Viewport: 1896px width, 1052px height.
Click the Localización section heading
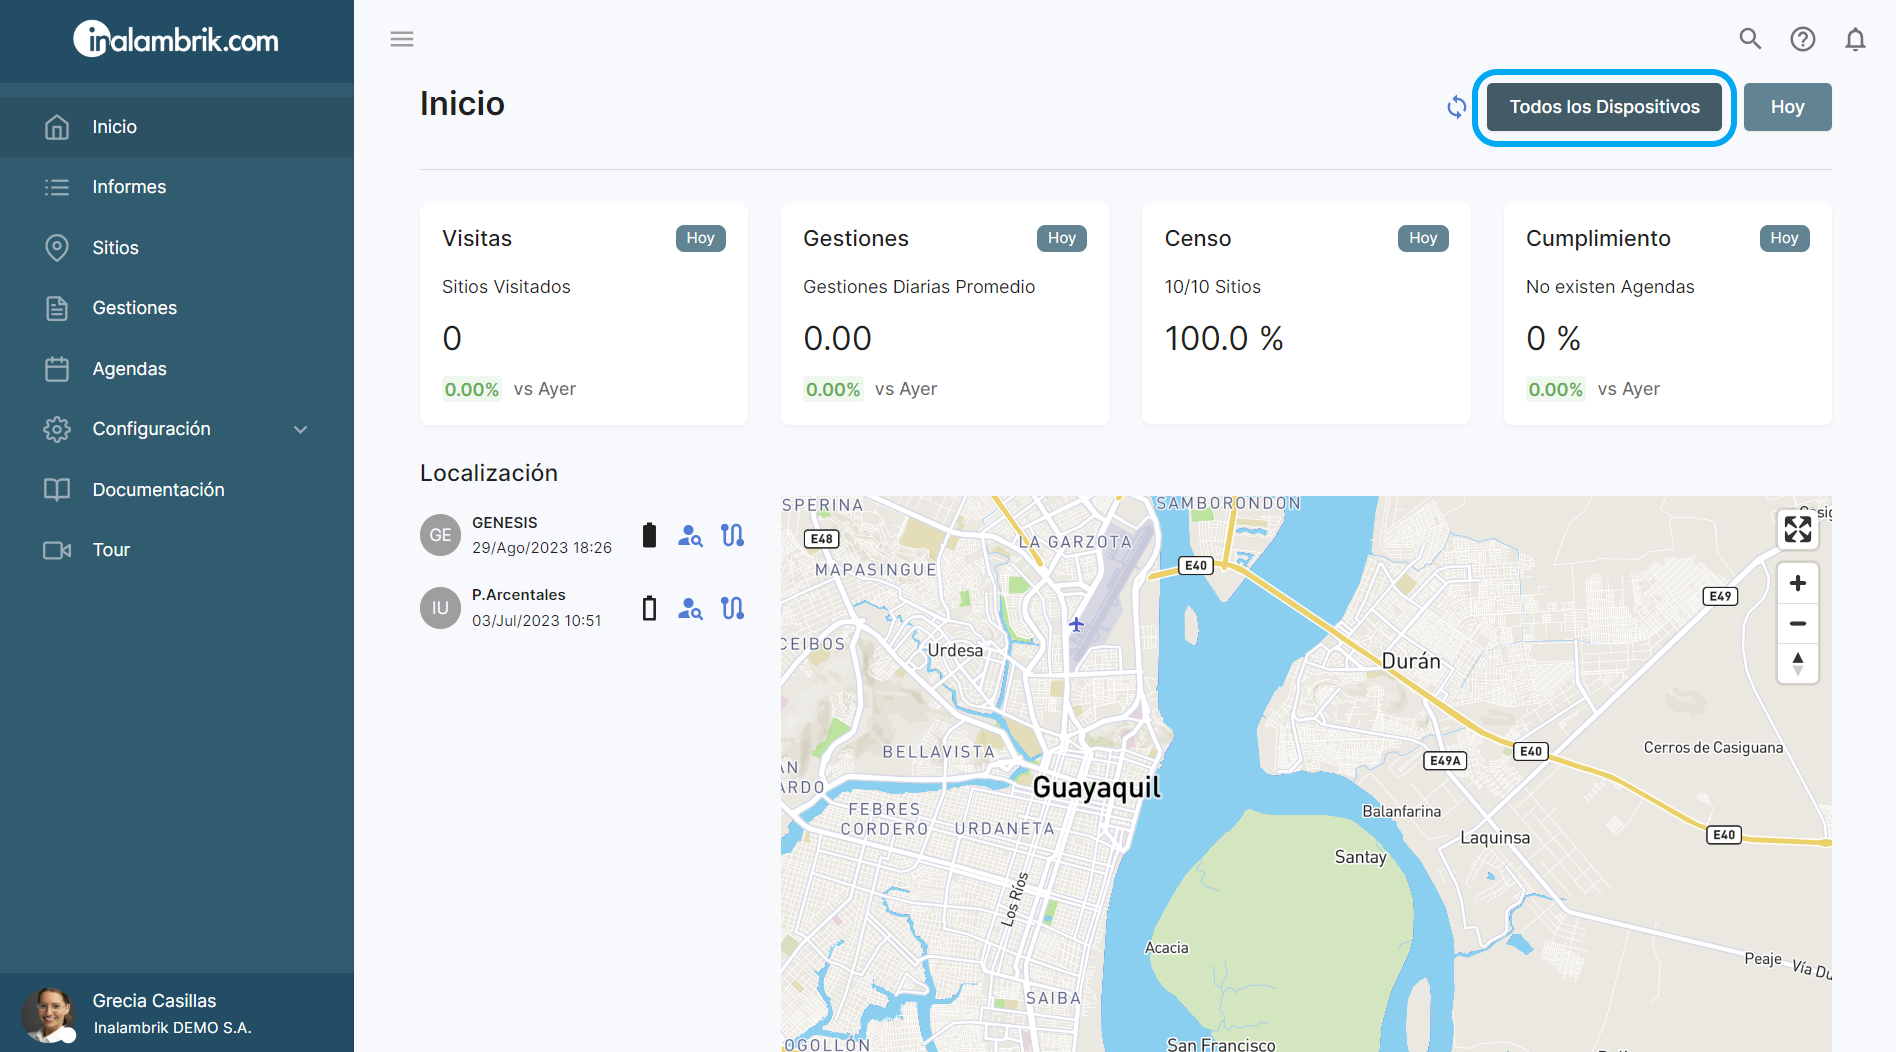click(x=489, y=473)
